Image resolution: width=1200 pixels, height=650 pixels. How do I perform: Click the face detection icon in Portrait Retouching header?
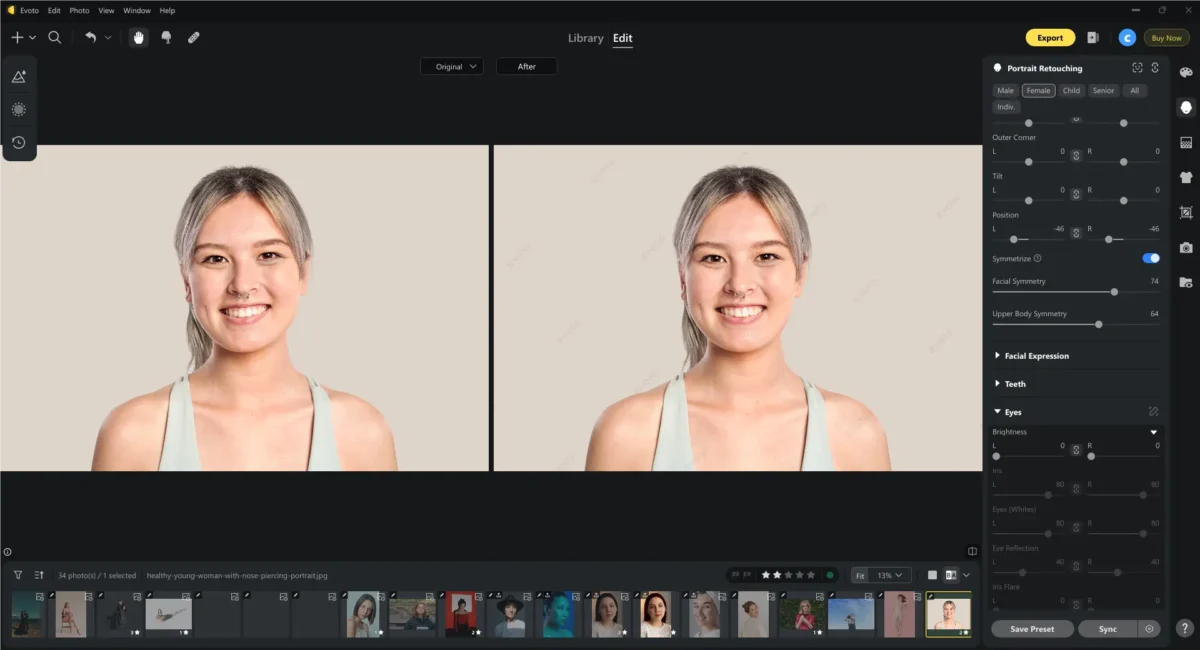[x=1137, y=67]
